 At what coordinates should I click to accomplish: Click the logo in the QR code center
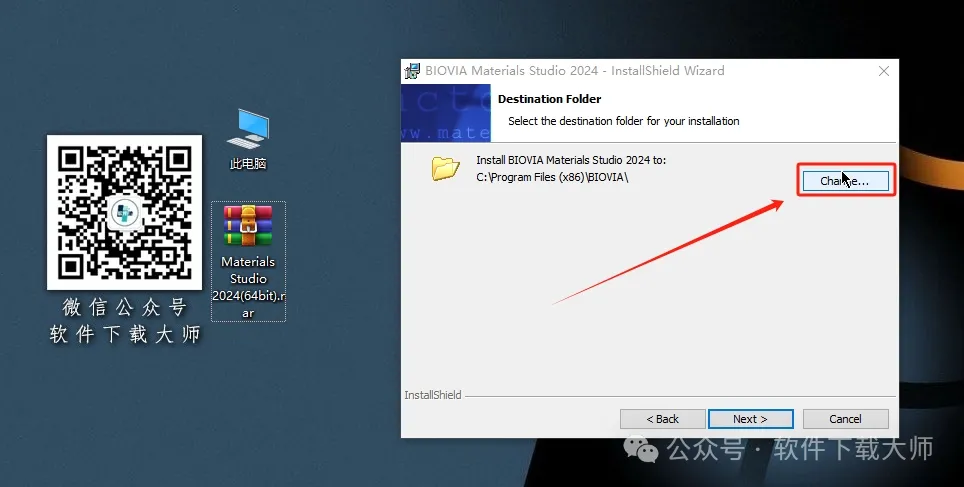125,213
